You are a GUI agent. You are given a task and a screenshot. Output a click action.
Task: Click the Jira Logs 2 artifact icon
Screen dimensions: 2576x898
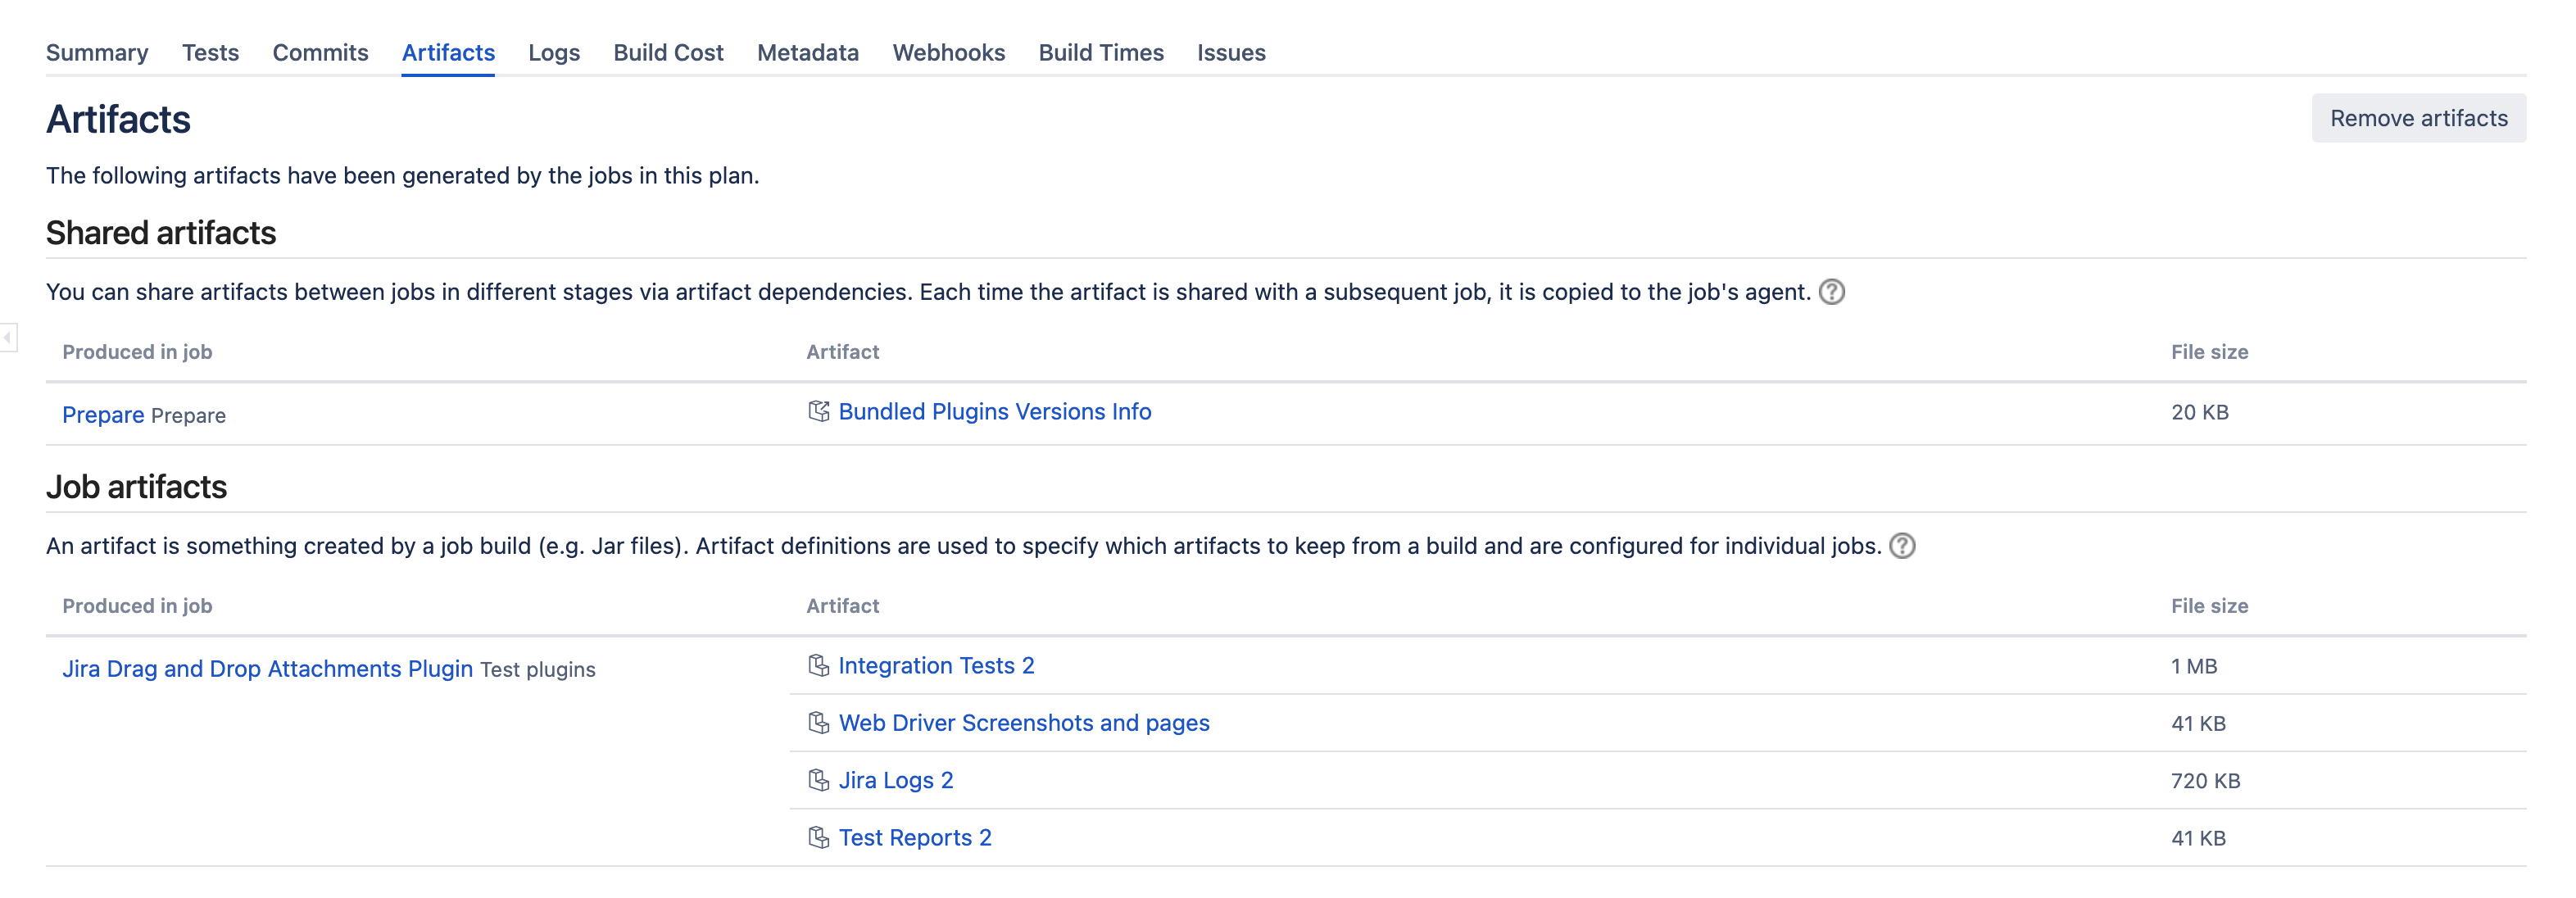818,779
